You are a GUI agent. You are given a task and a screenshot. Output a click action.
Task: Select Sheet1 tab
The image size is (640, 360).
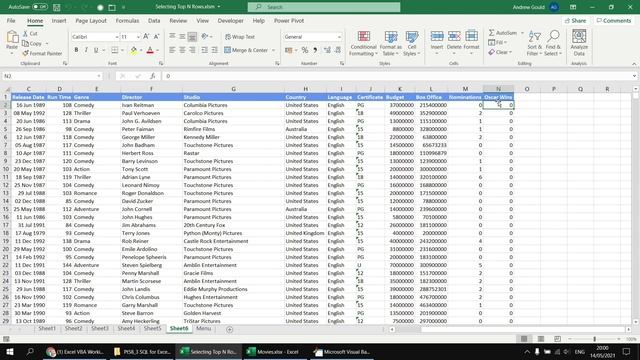coord(47,329)
